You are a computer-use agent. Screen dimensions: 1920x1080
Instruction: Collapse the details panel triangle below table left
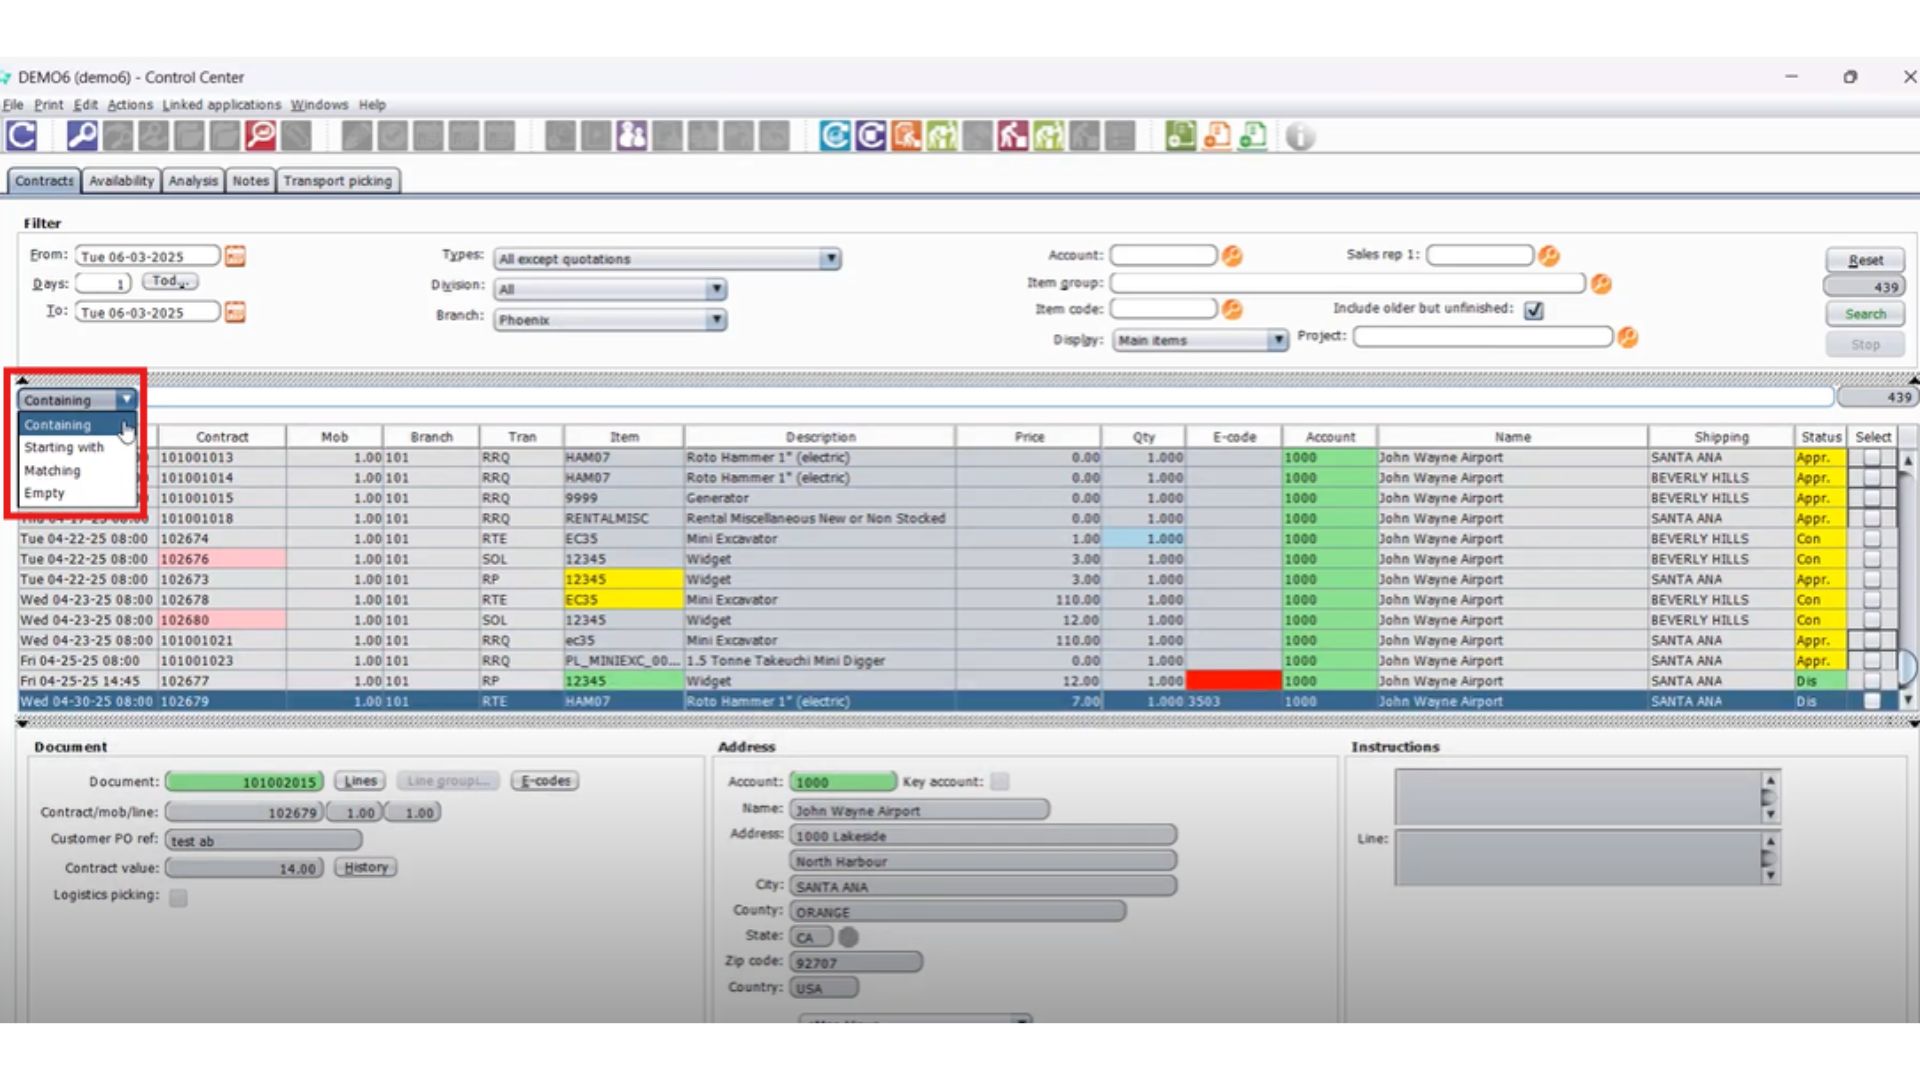point(22,722)
